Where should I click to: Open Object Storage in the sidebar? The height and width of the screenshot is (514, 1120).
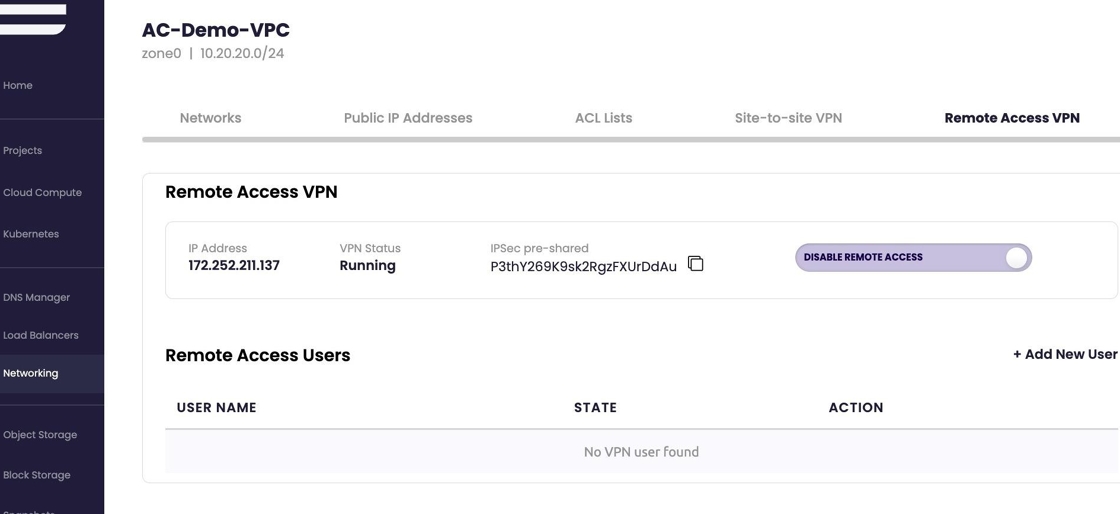[x=40, y=435]
